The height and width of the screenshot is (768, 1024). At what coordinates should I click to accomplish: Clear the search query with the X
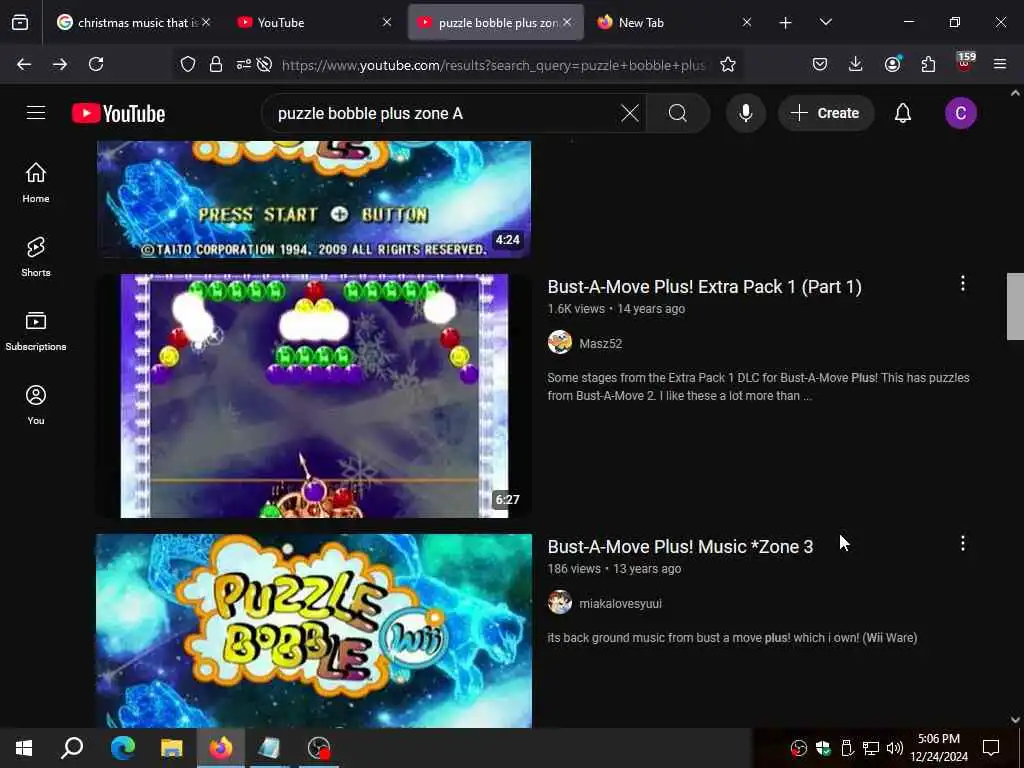tap(630, 113)
